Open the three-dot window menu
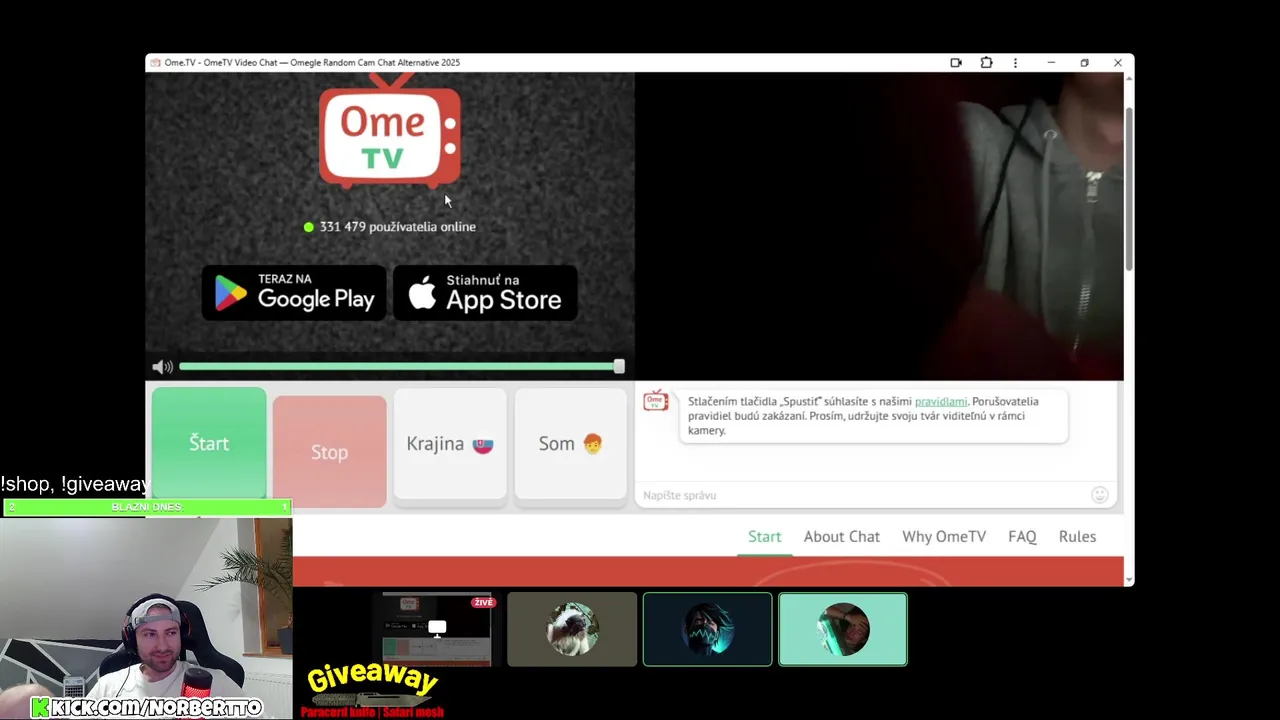Viewport: 1280px width, 720px height. coord(1015,63)
